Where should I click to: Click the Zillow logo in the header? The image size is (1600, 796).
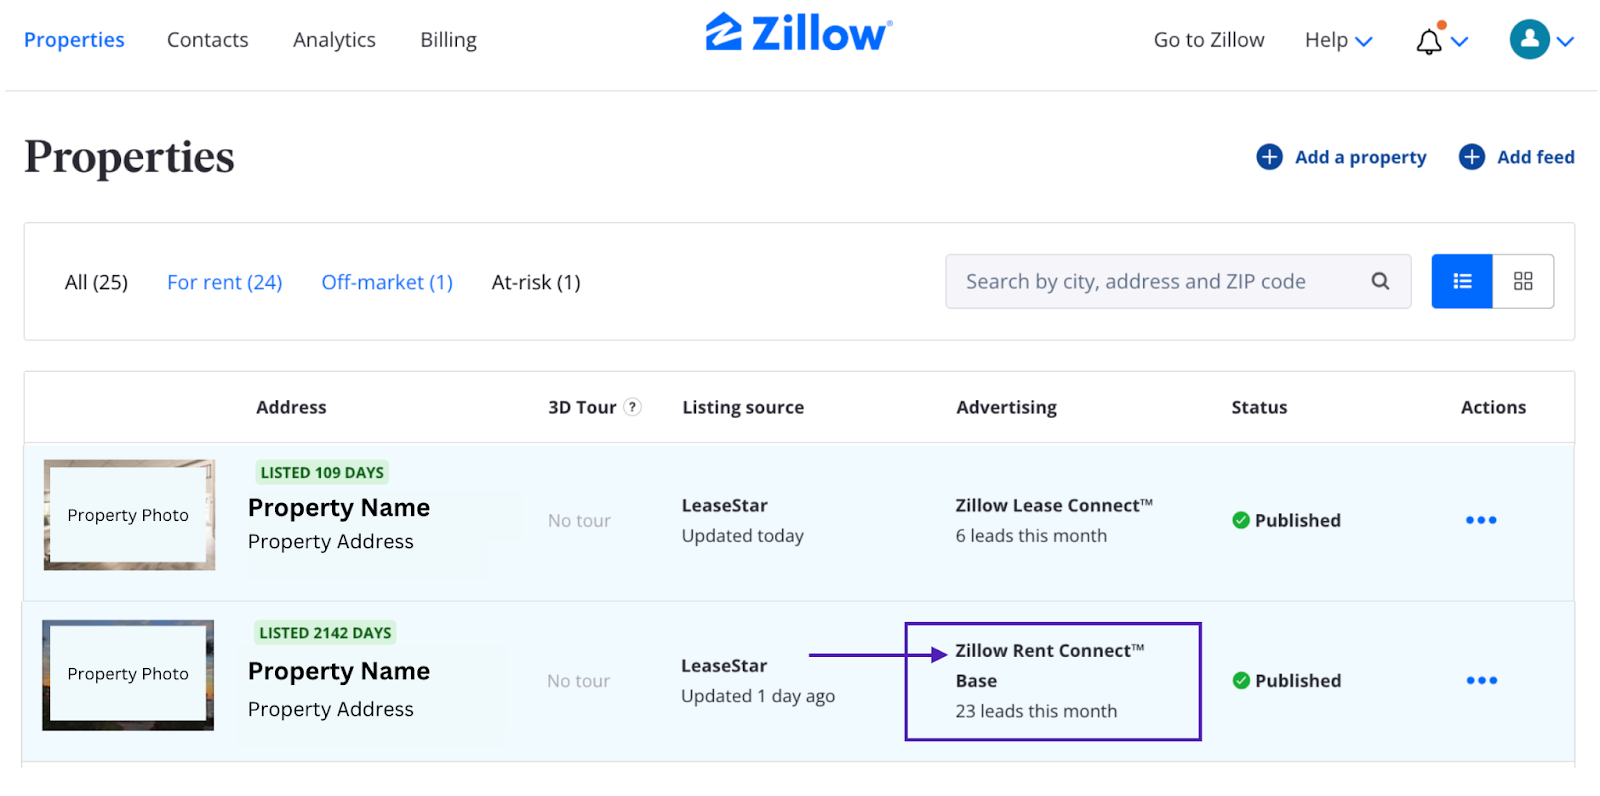pos(797,36)
